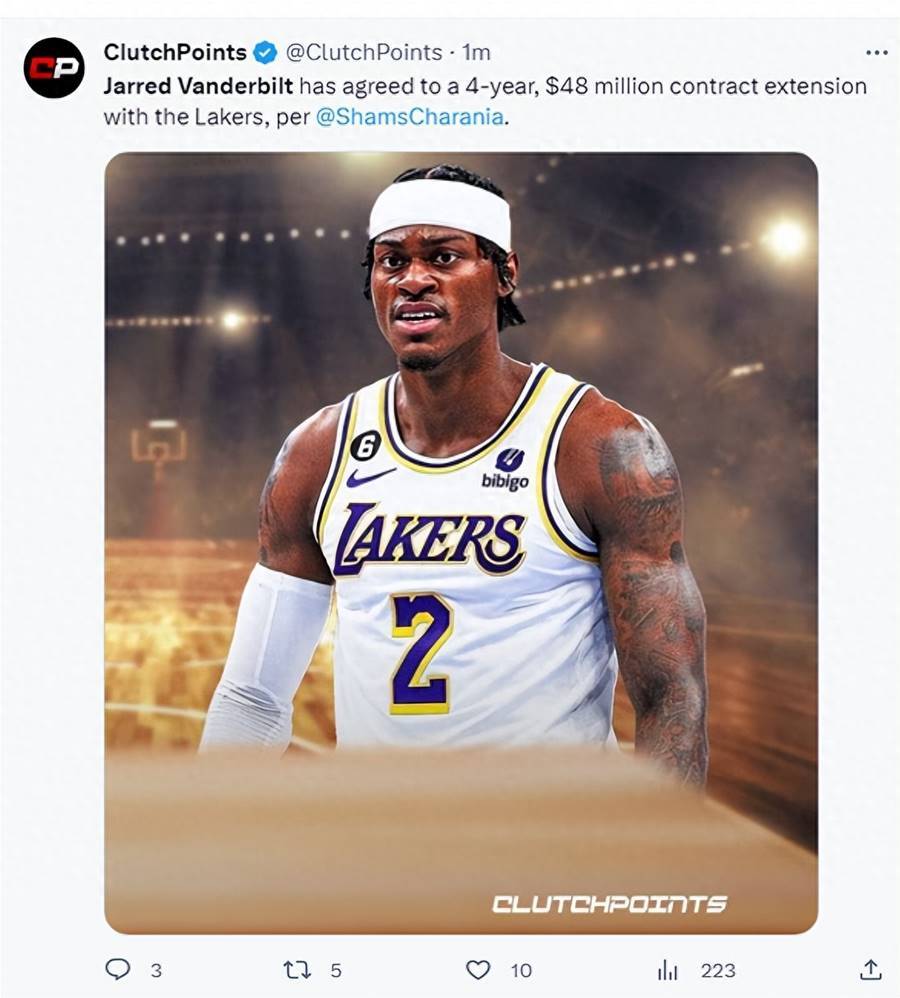Click the retweet count 5

tap(336, 970)
